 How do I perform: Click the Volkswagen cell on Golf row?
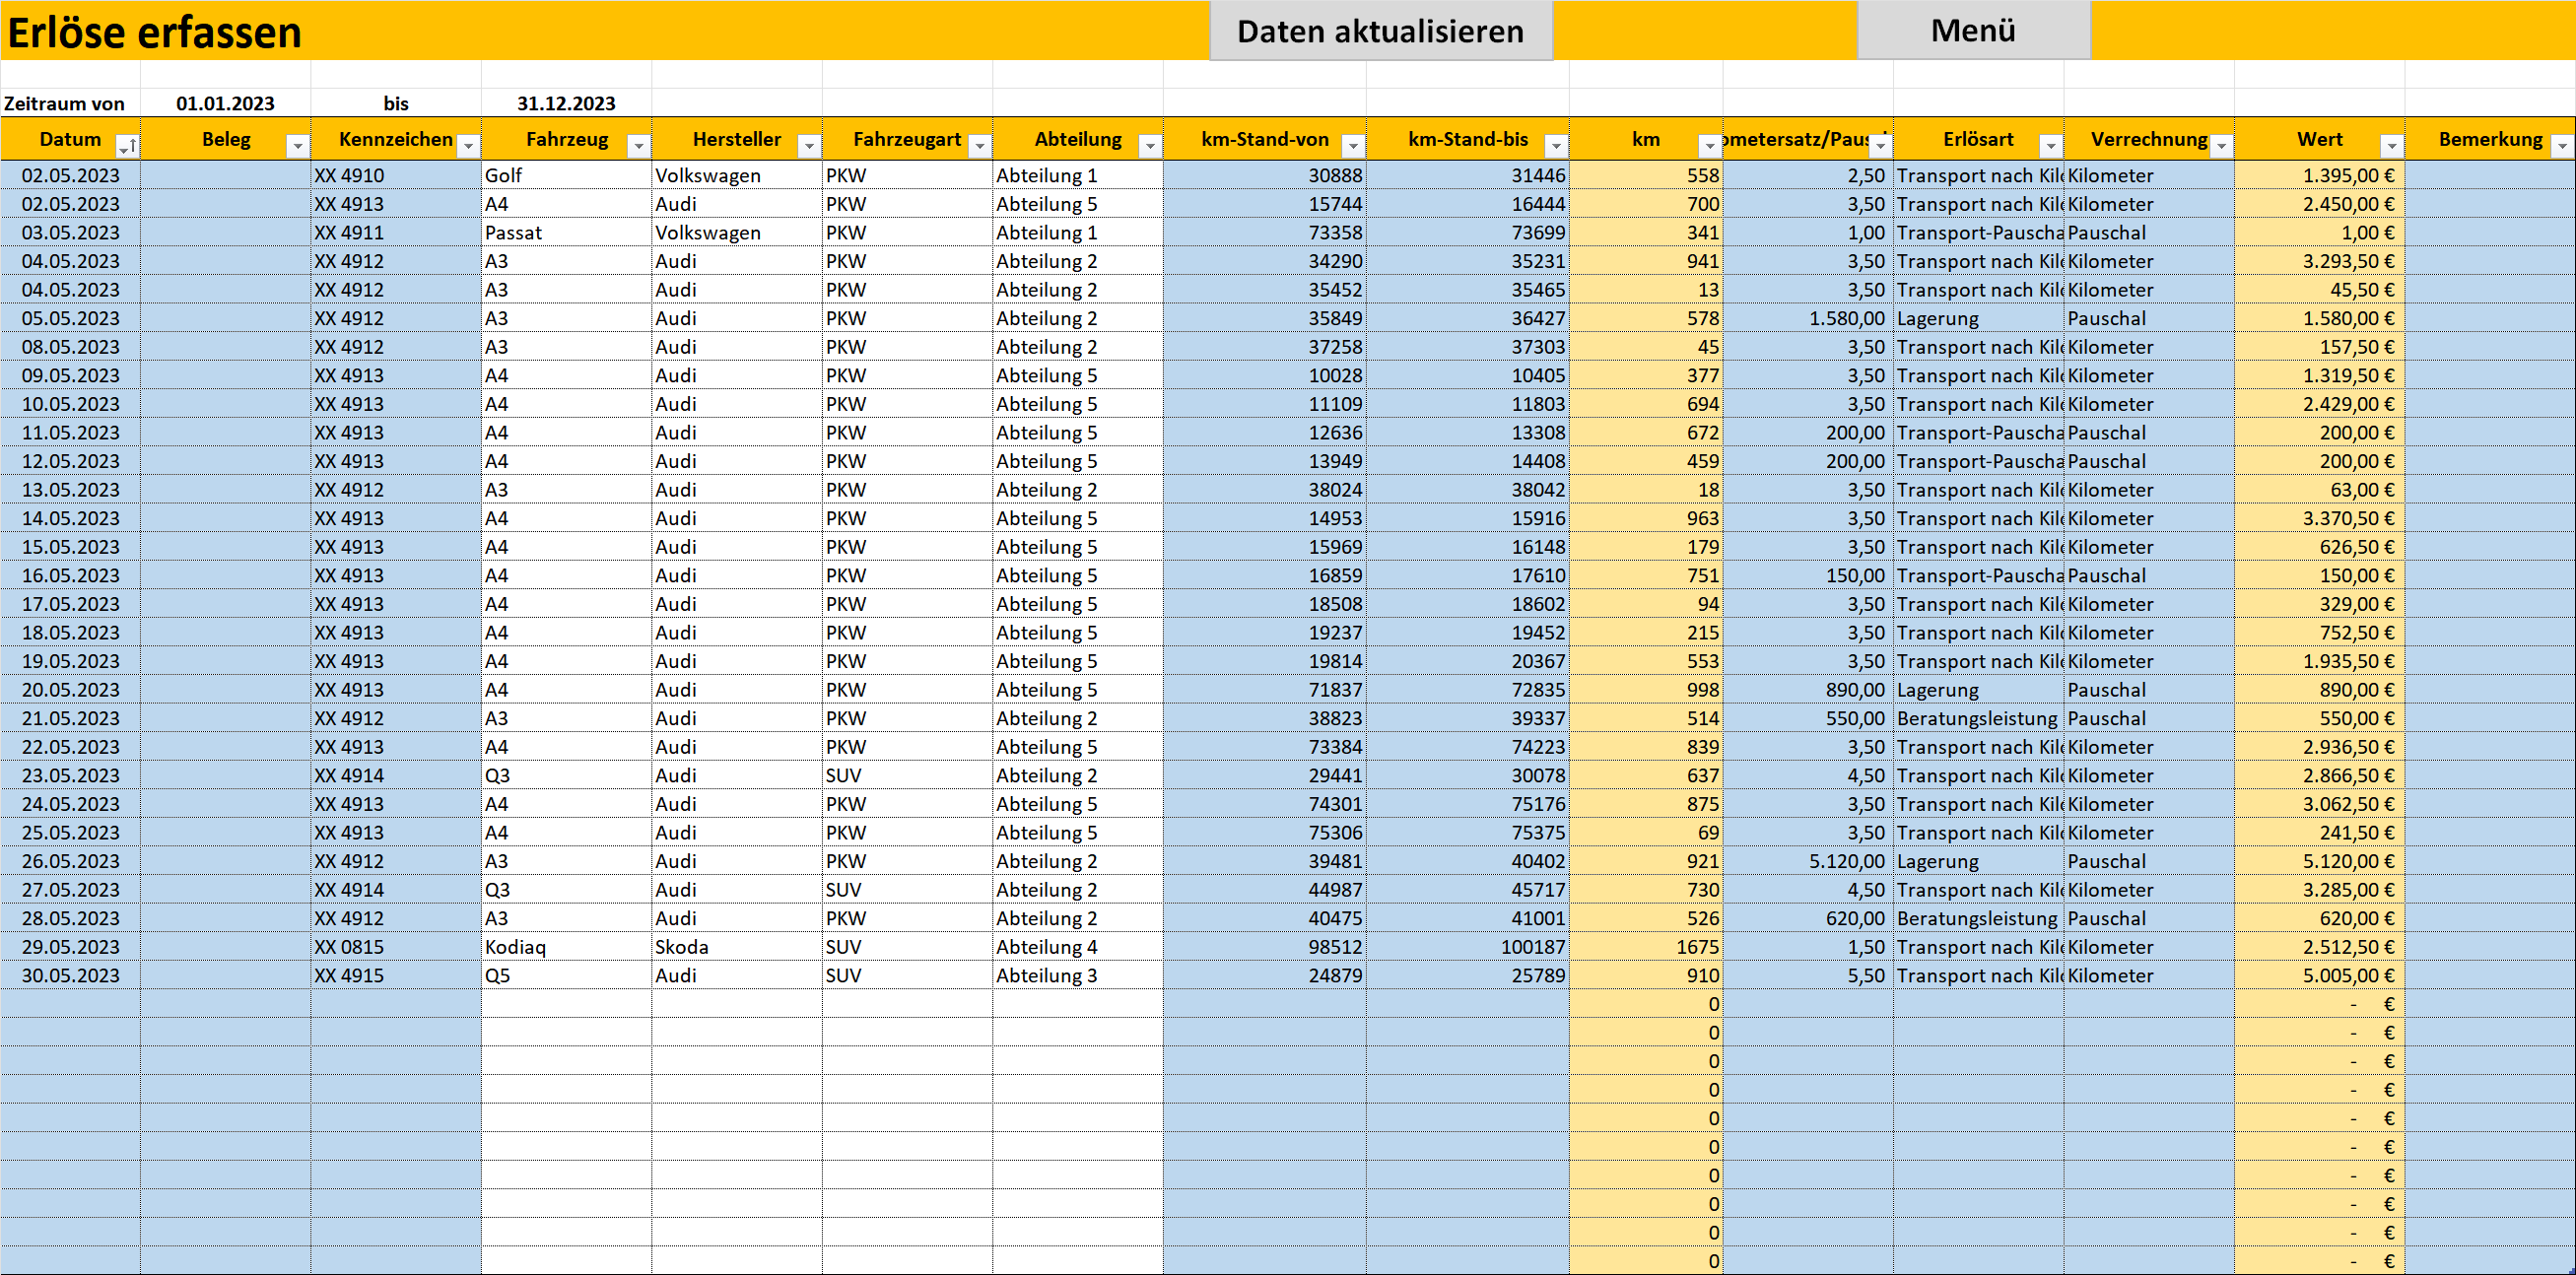[737, 175]
